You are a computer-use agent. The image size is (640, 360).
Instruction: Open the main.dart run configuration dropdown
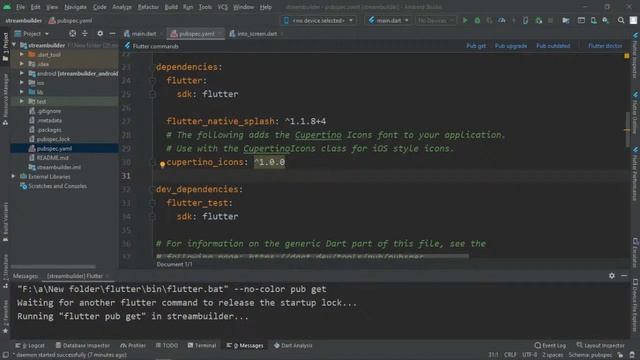click(x=388, y=20)
